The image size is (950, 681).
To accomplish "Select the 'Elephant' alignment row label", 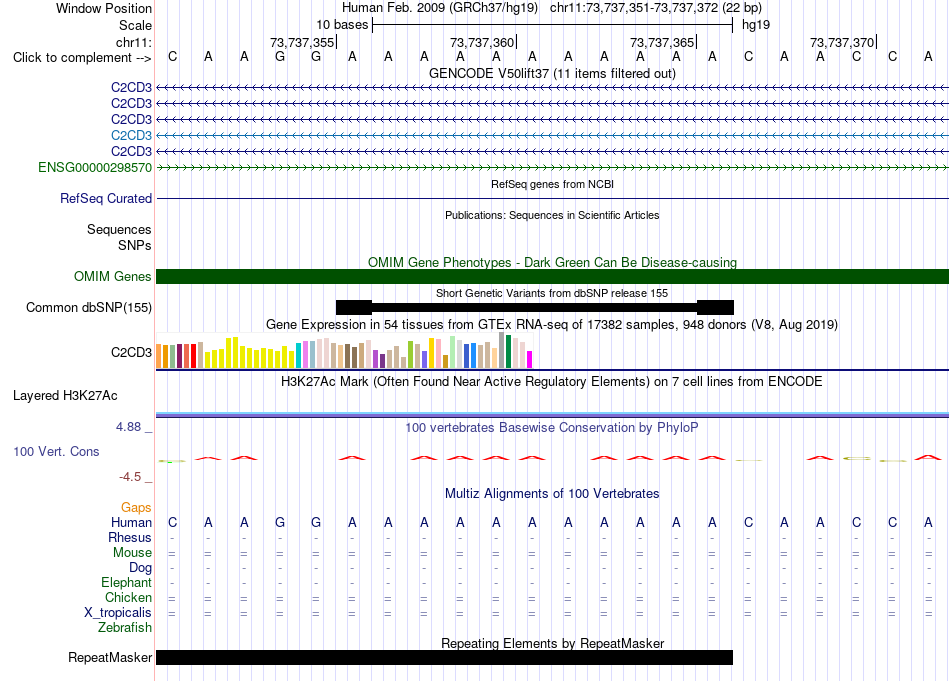I will tap(126, 582).
